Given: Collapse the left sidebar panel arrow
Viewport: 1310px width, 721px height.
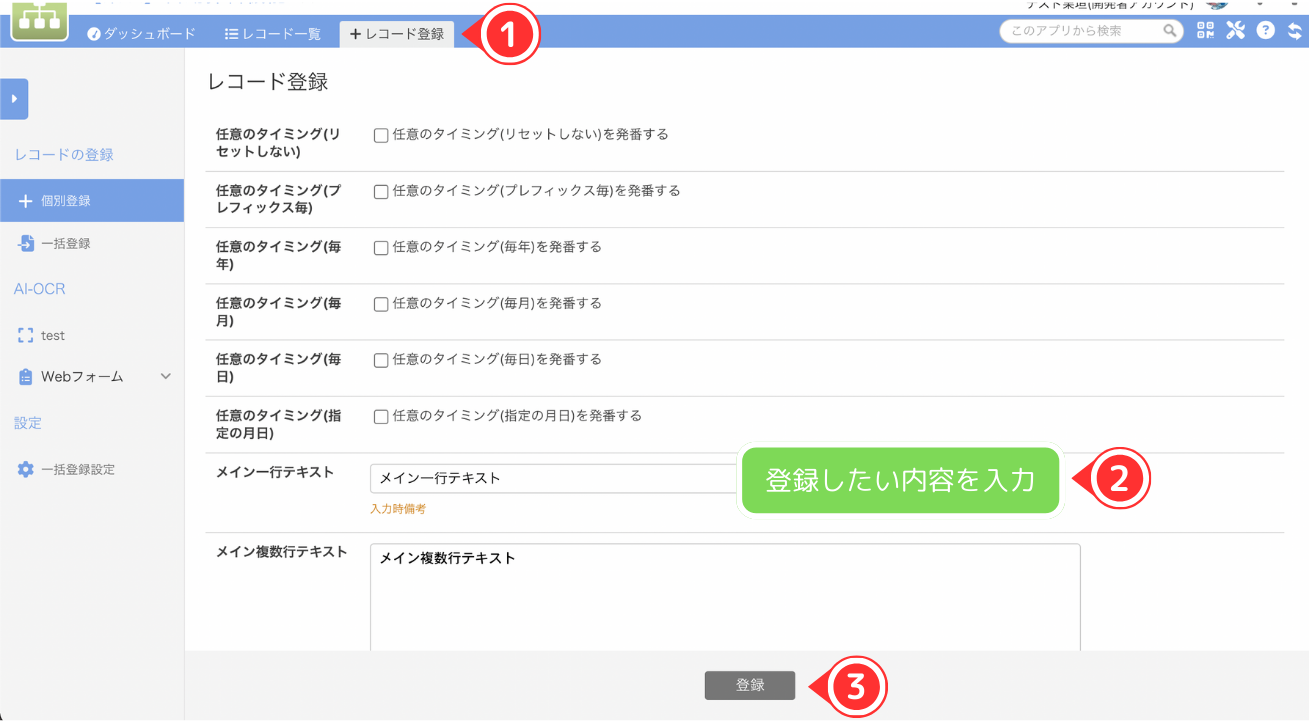Looking at the screenshot, I should [x=13, y=99].
